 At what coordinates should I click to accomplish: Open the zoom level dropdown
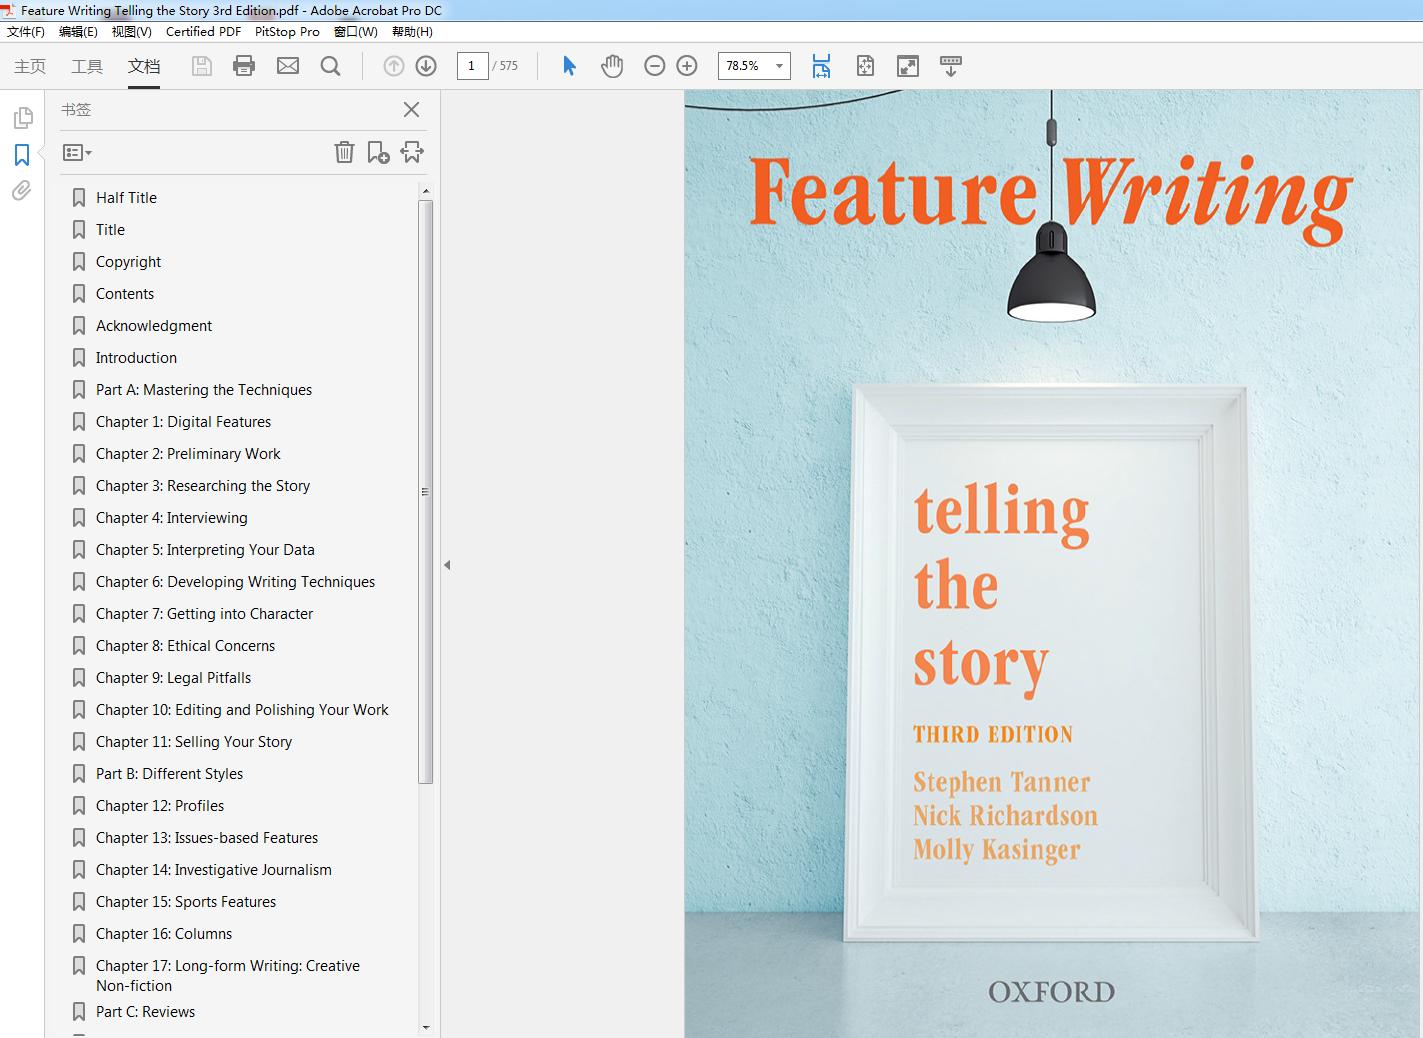779,66
